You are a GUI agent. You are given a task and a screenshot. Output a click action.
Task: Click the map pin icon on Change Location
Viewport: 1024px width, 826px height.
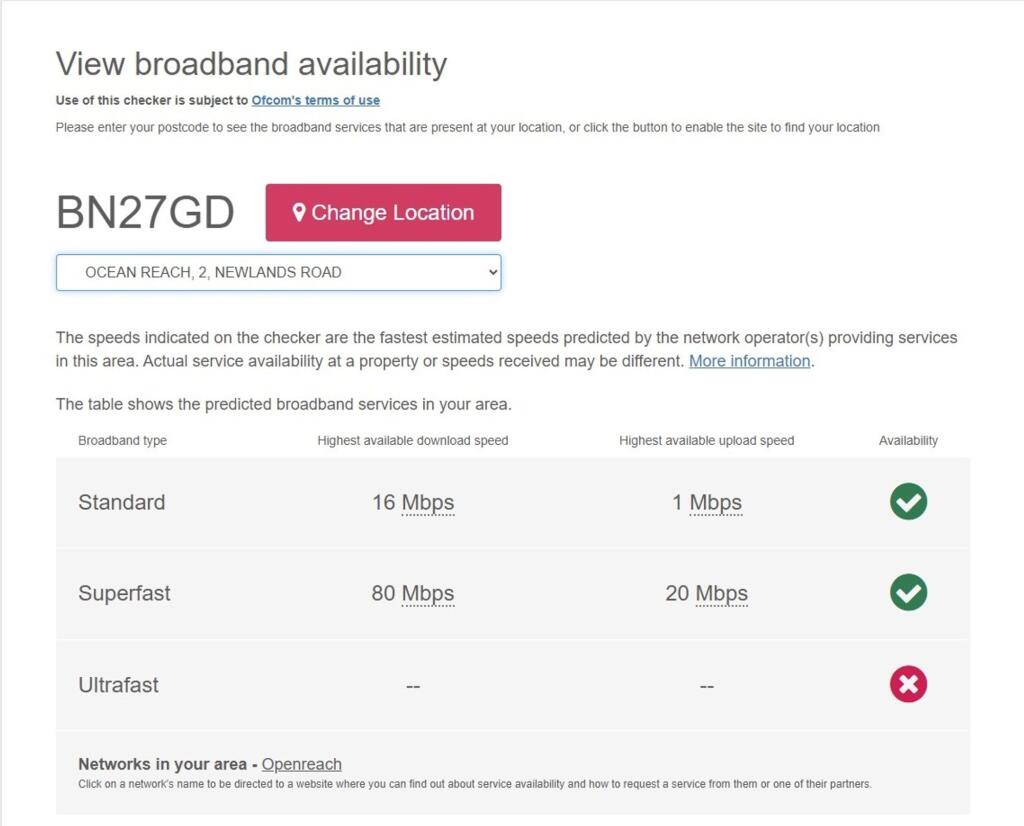(x=298, y=212)
